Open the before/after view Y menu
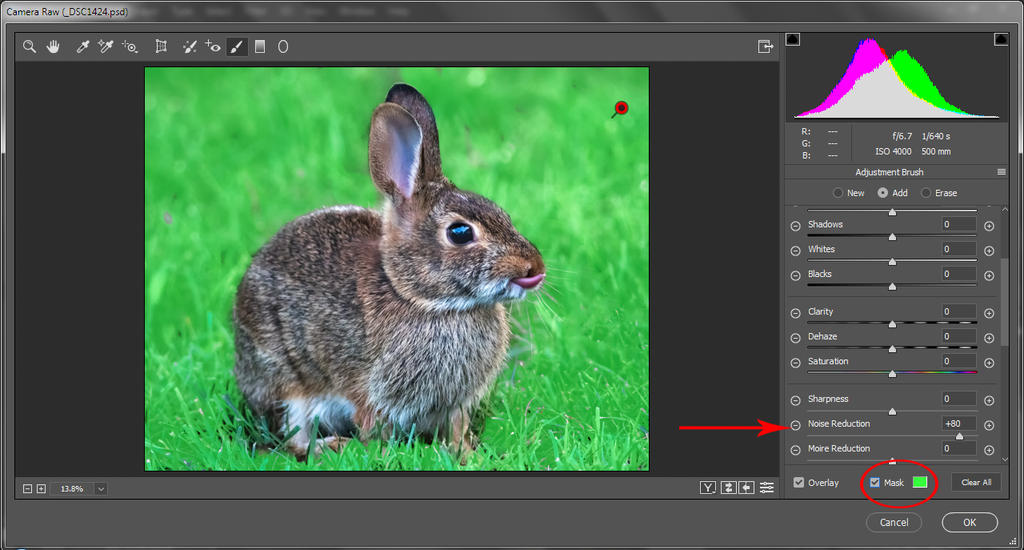 708,488
